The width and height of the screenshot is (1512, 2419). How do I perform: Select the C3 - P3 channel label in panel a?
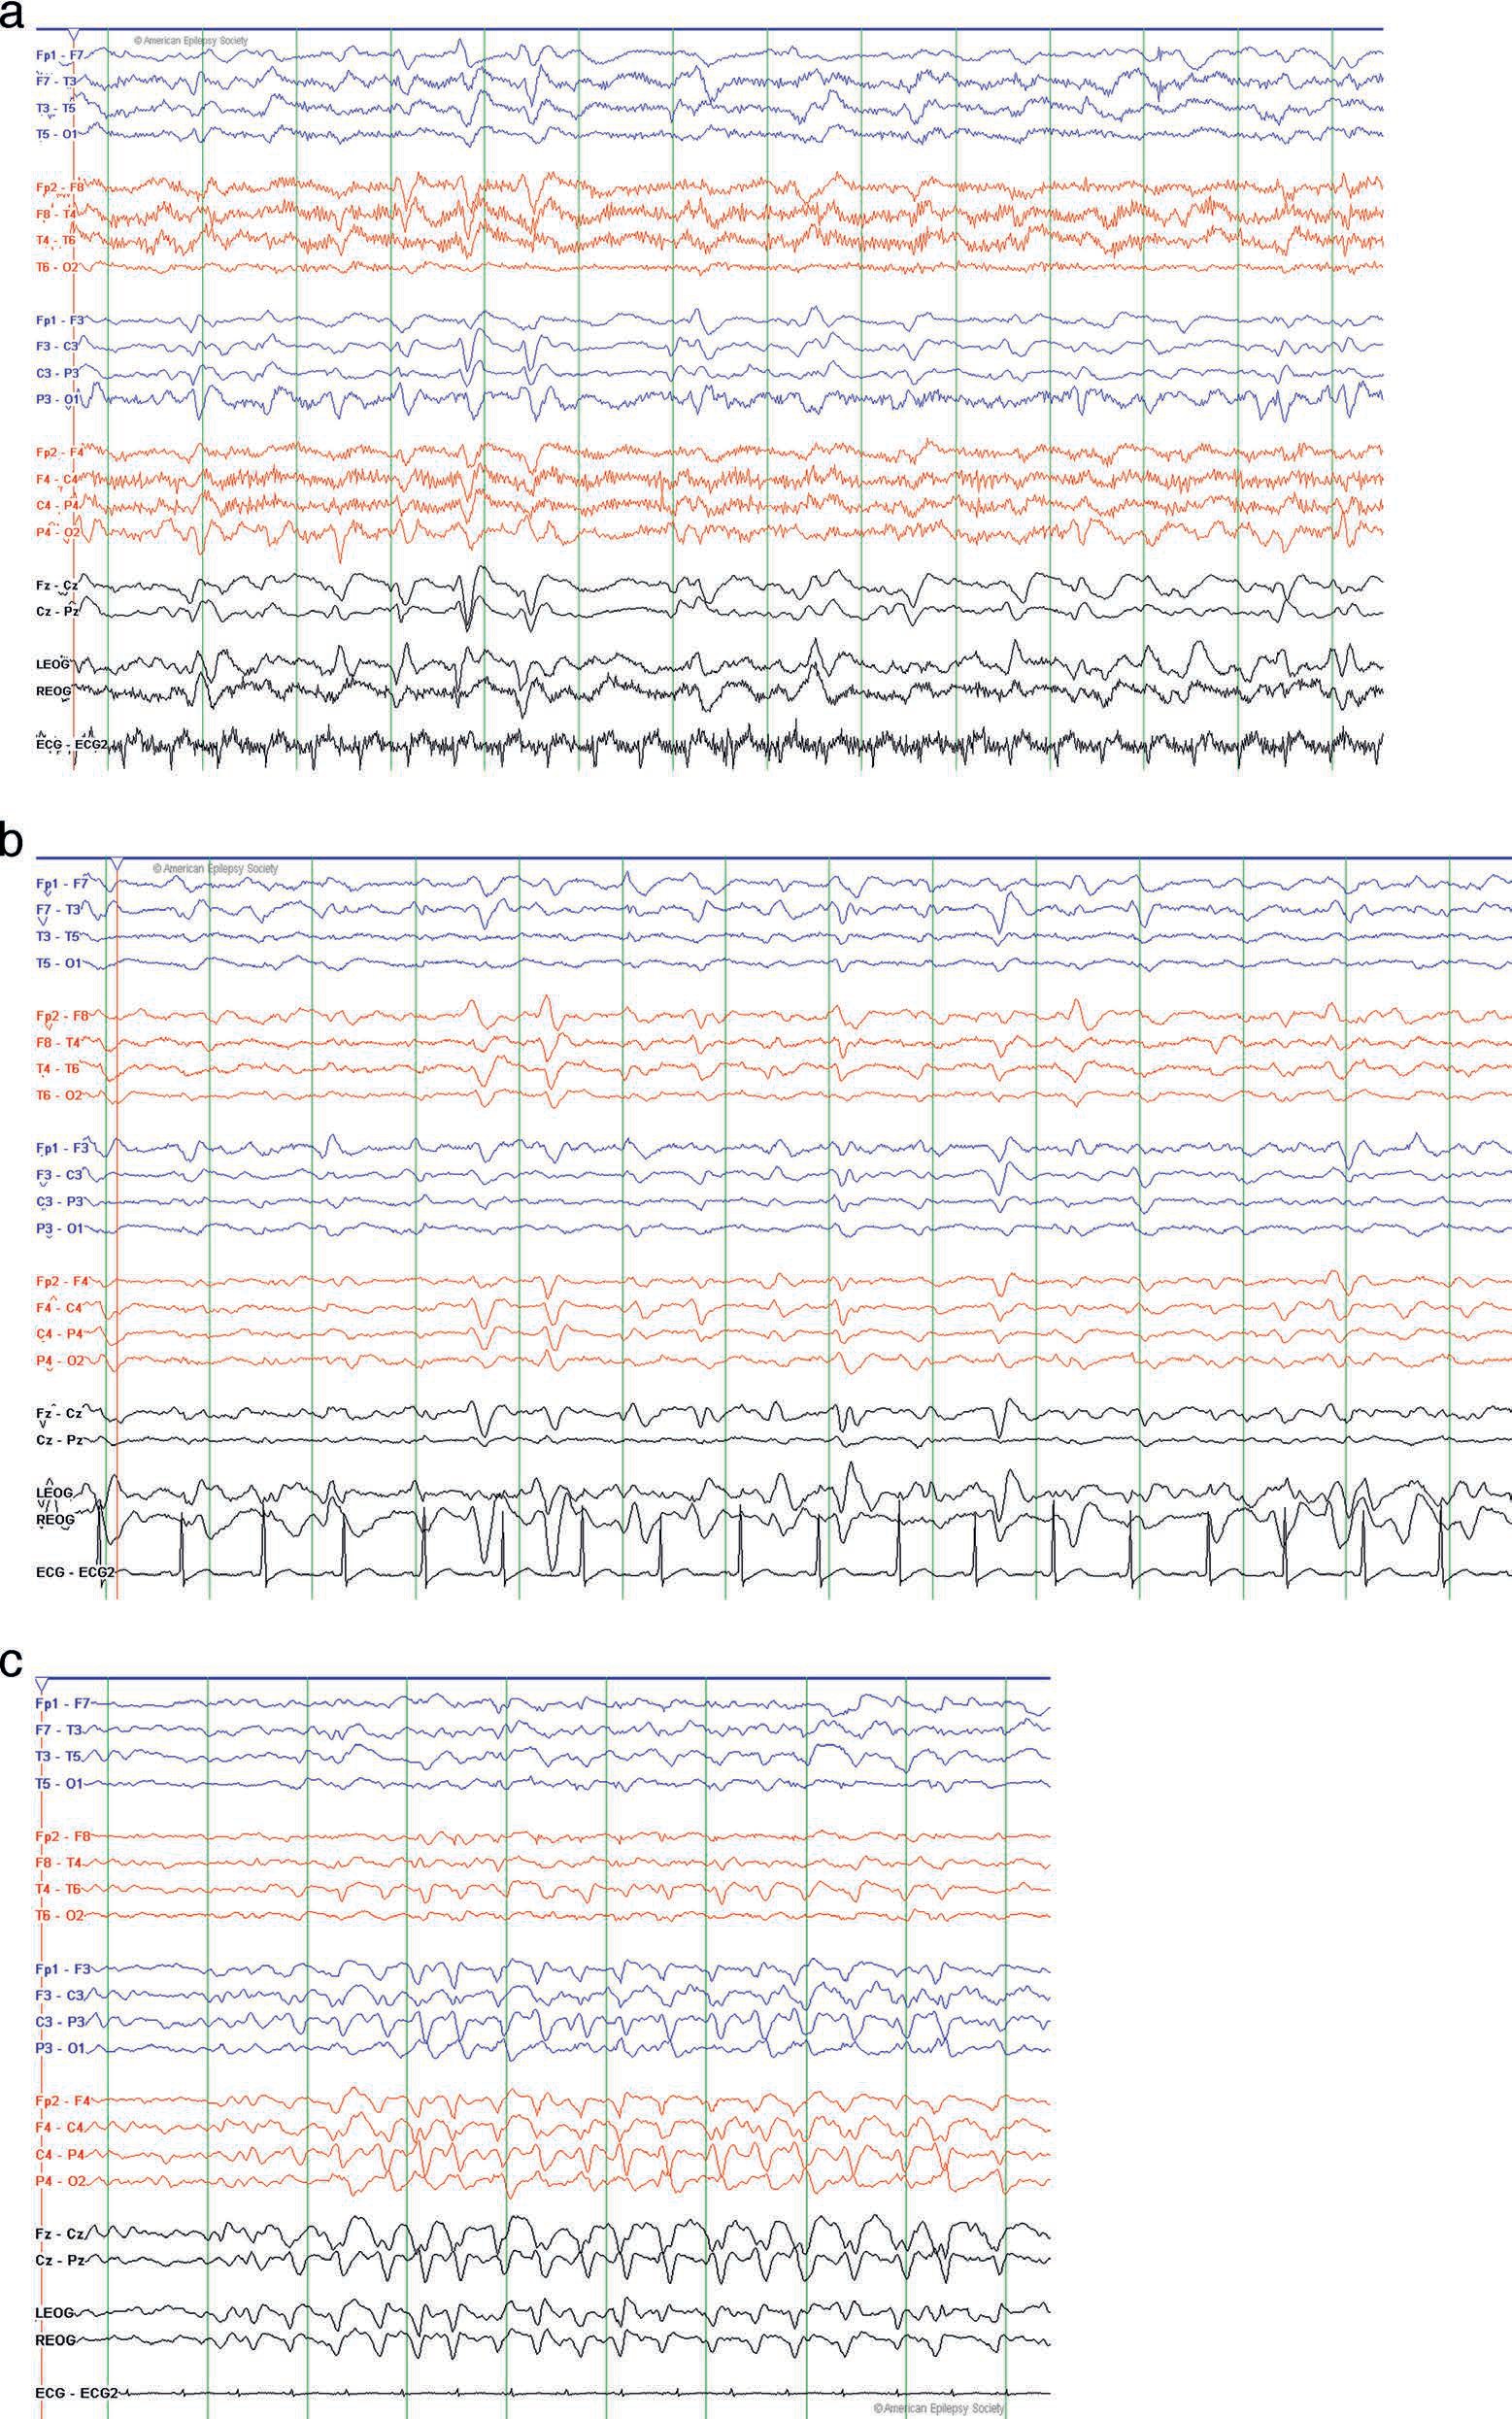[x=57, y=372]
